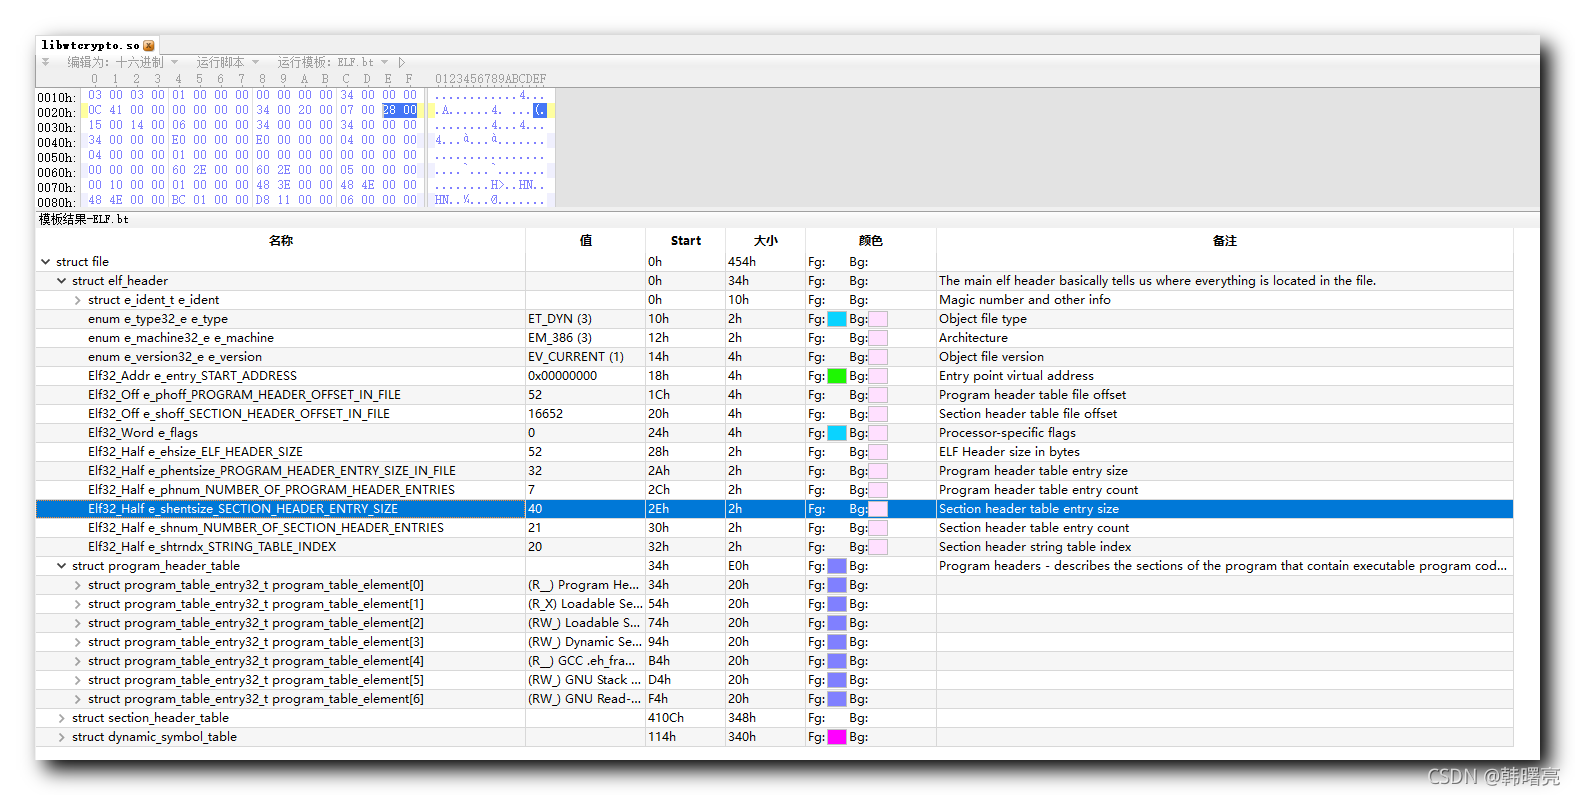Expand struct section_header_table
The width and height of the screenshot is (1575, 795).
pyautogui.click(x=62, y=718)
